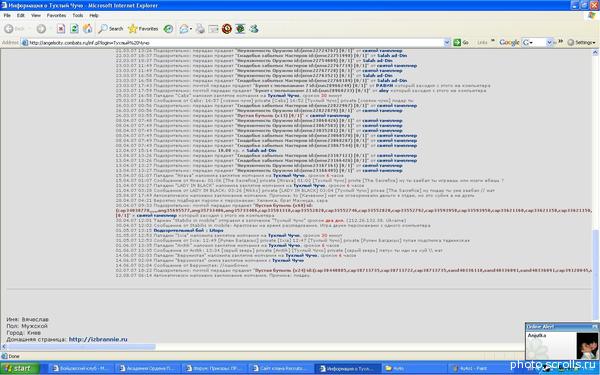
Task: Open the homepage link http://izbrannie.ru
Action: point(98,339)
